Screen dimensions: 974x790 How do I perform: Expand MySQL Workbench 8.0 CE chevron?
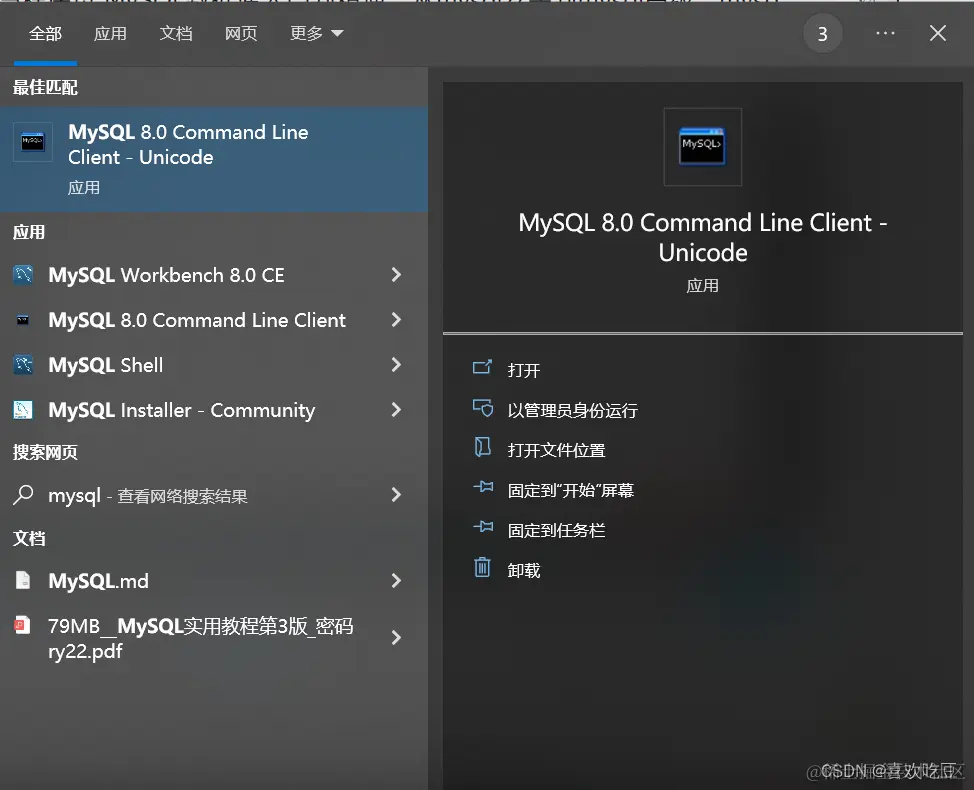(396, 275)
